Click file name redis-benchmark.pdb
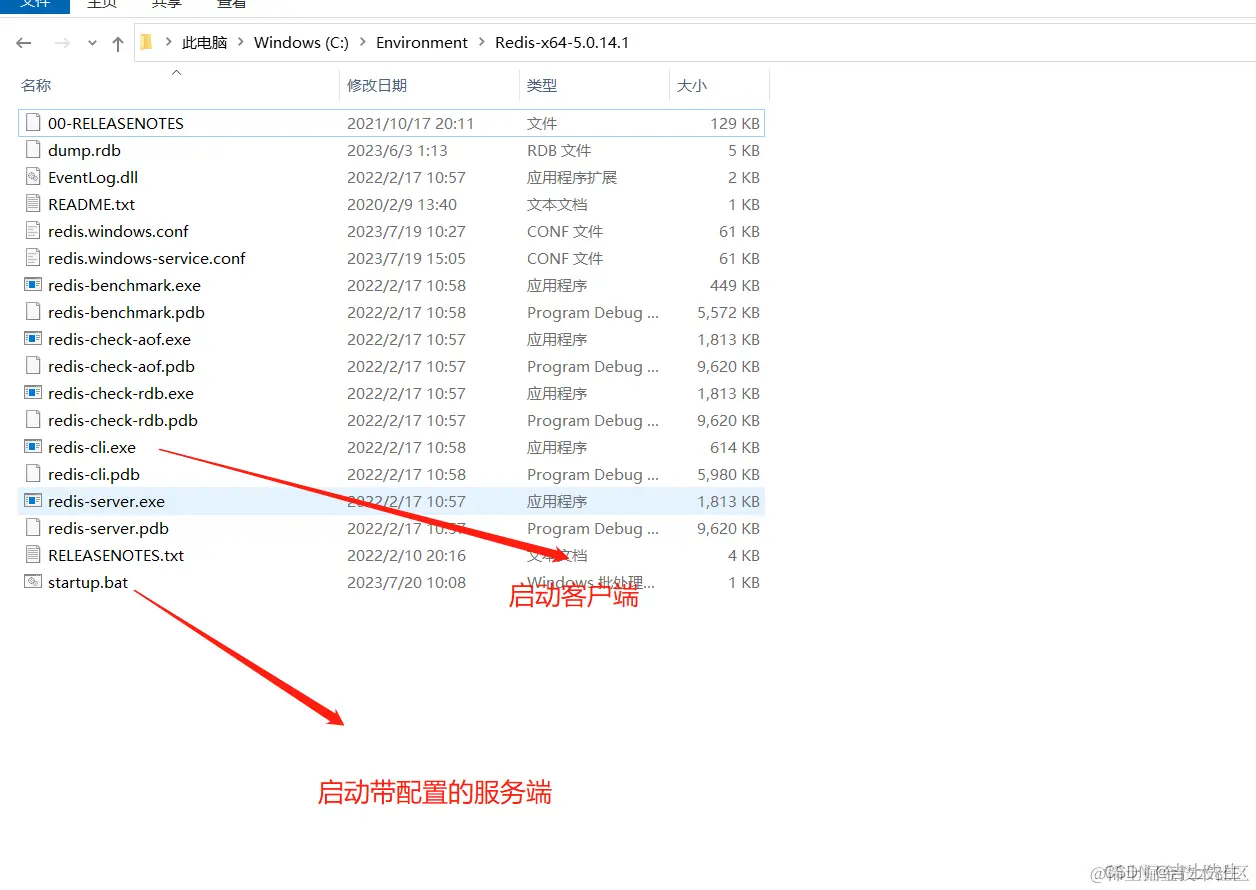The width and height of the screenshot is (1256, 890). pyautogui.click(x=126, y=313)
